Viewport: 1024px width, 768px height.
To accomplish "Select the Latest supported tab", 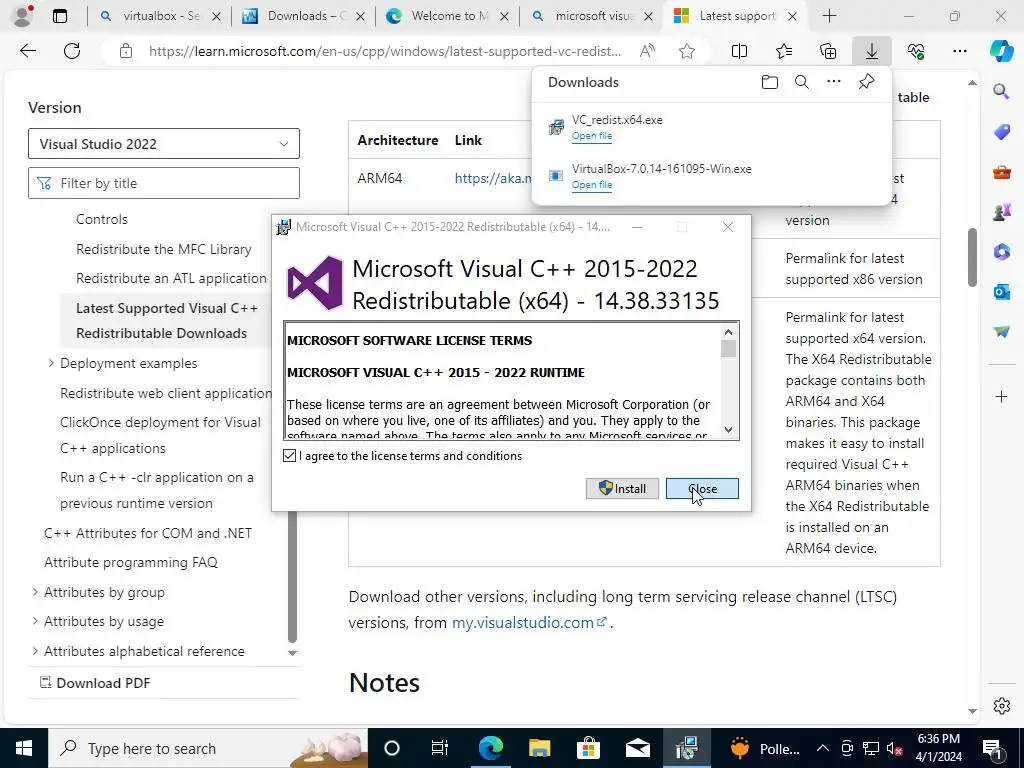I will 735,16.
